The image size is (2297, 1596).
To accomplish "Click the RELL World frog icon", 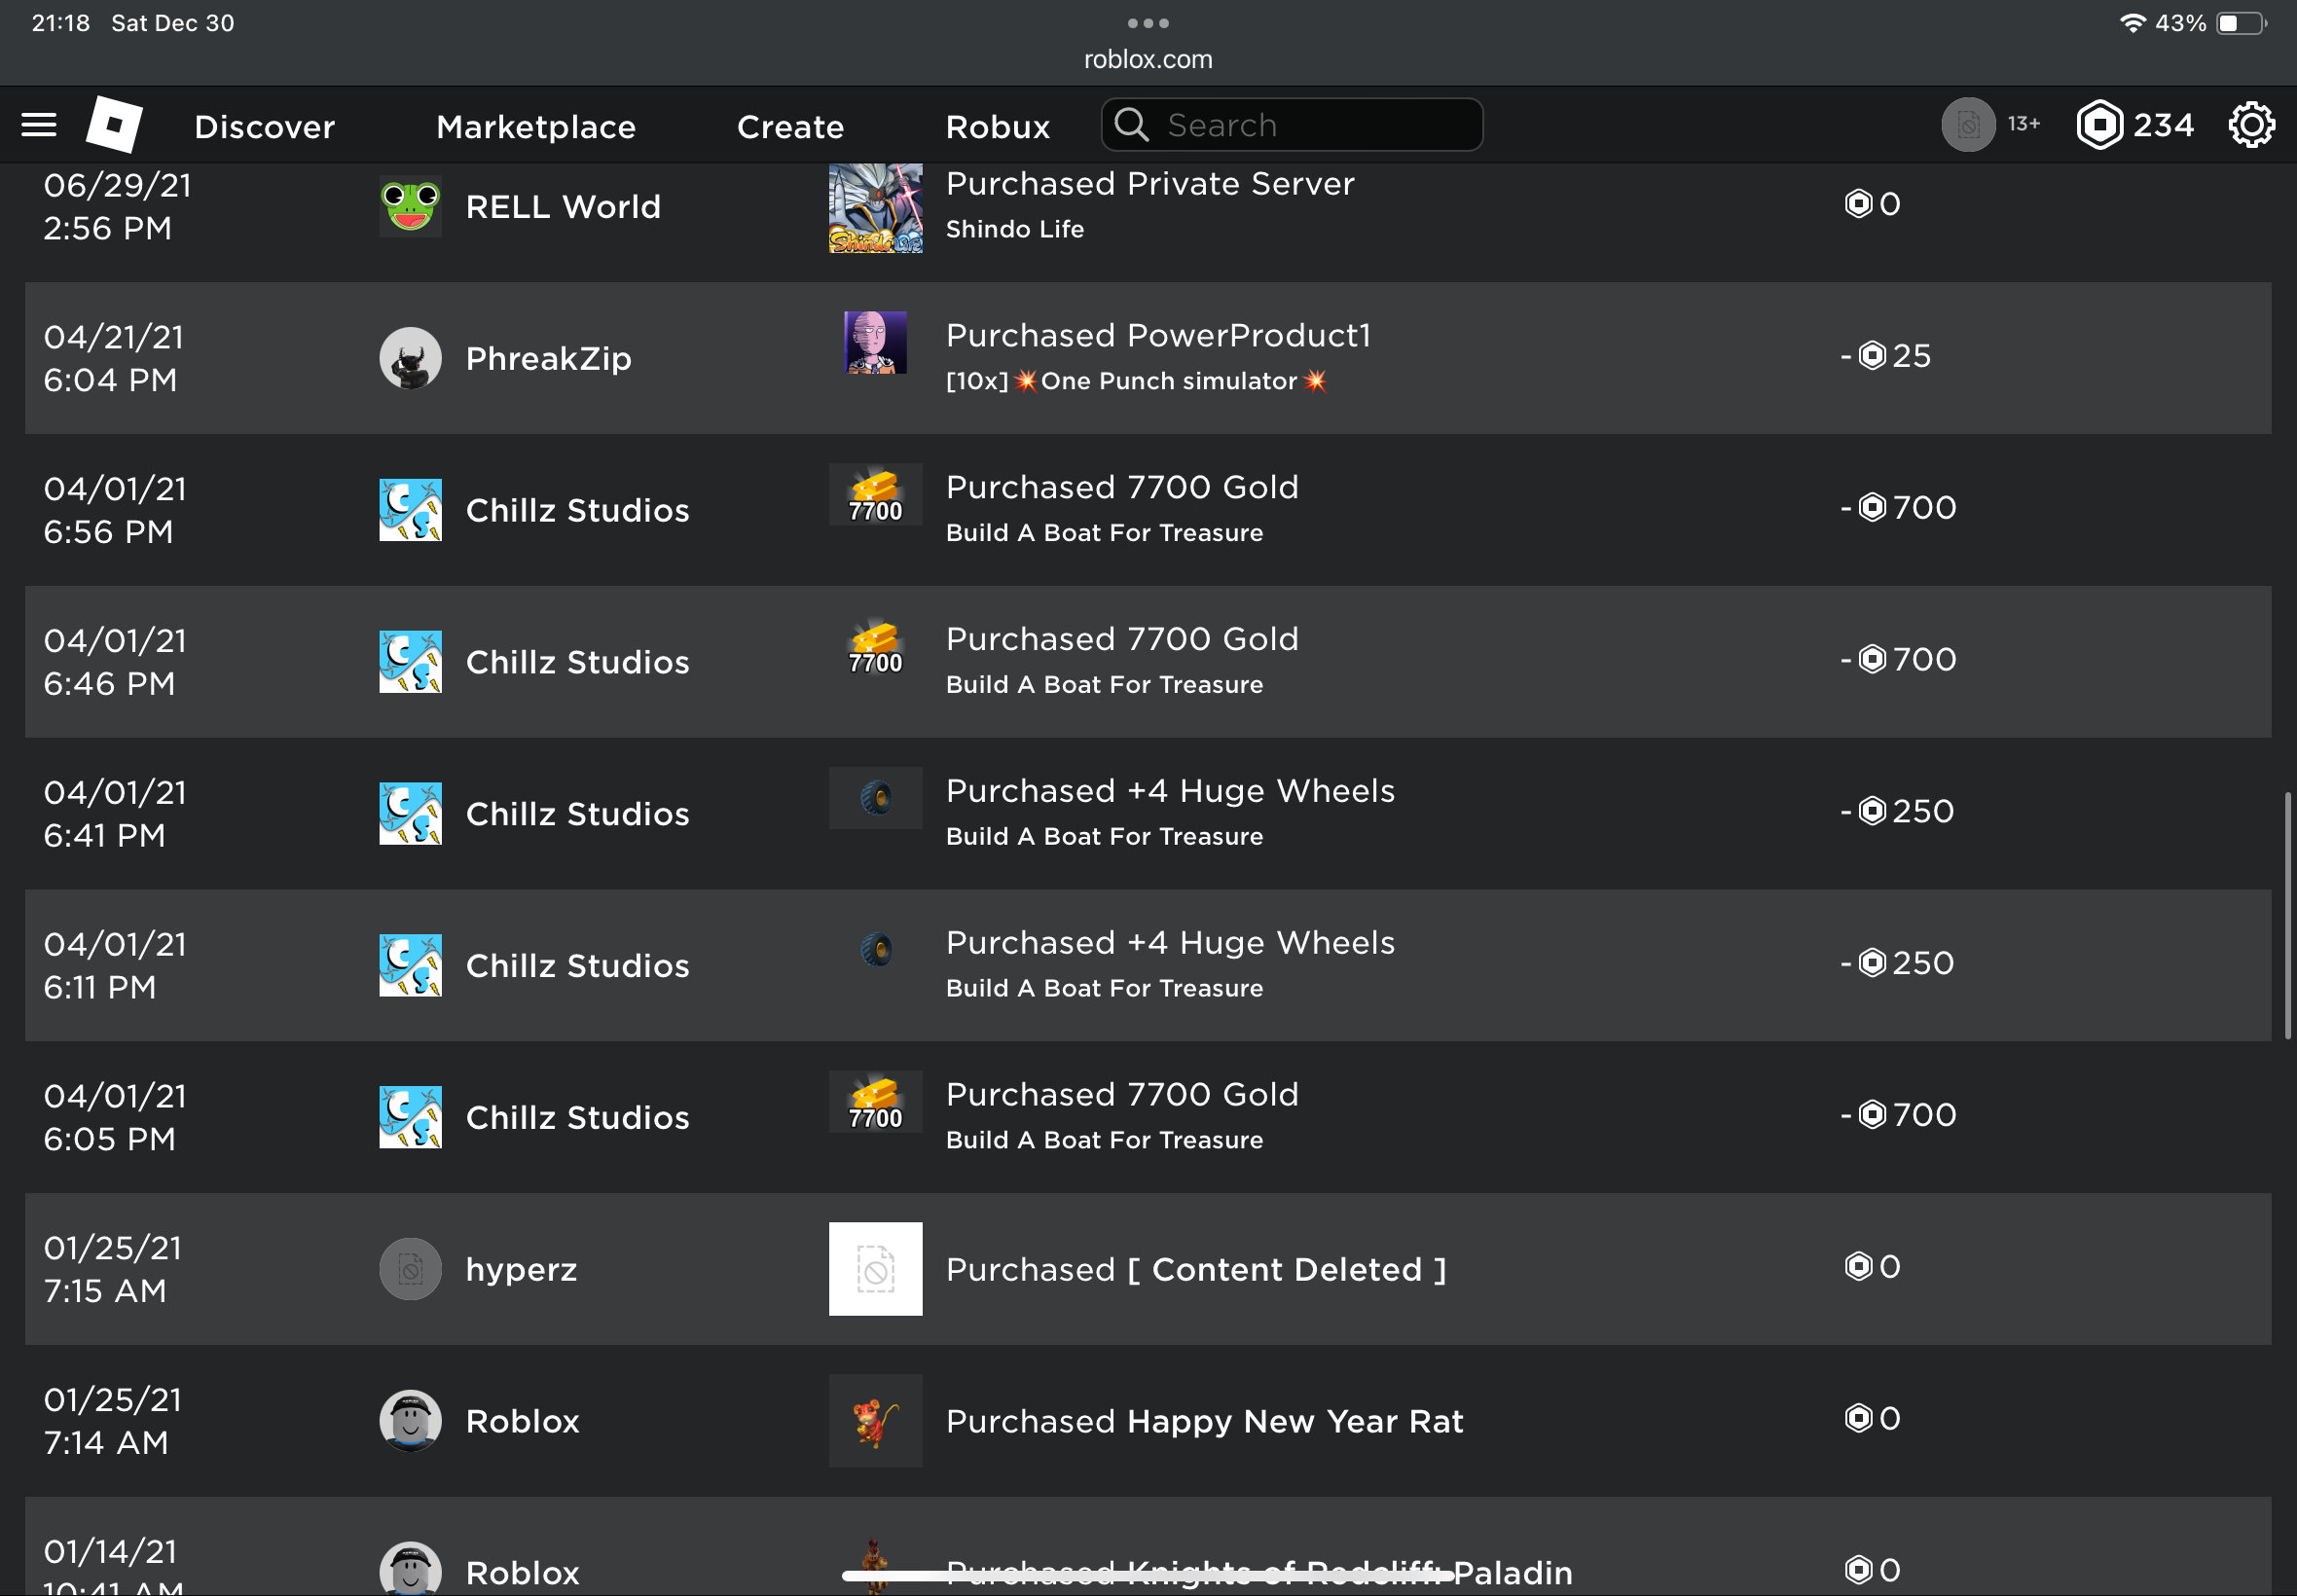I will coord(410,206).
